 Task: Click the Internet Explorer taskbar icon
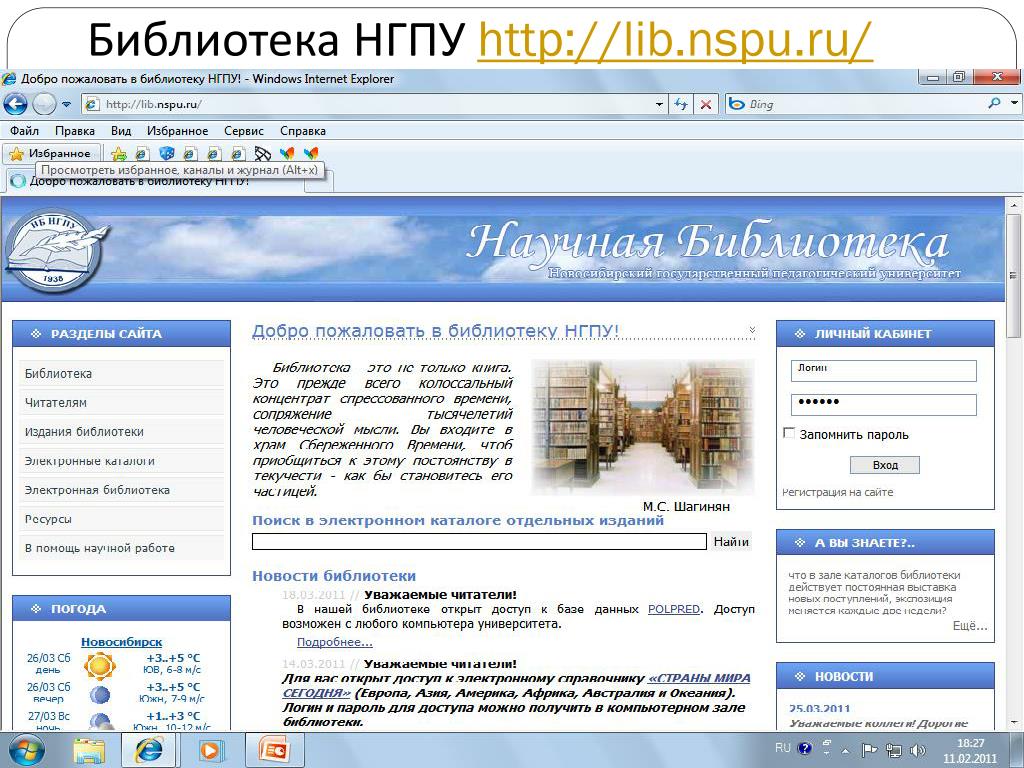pos(148,750)
